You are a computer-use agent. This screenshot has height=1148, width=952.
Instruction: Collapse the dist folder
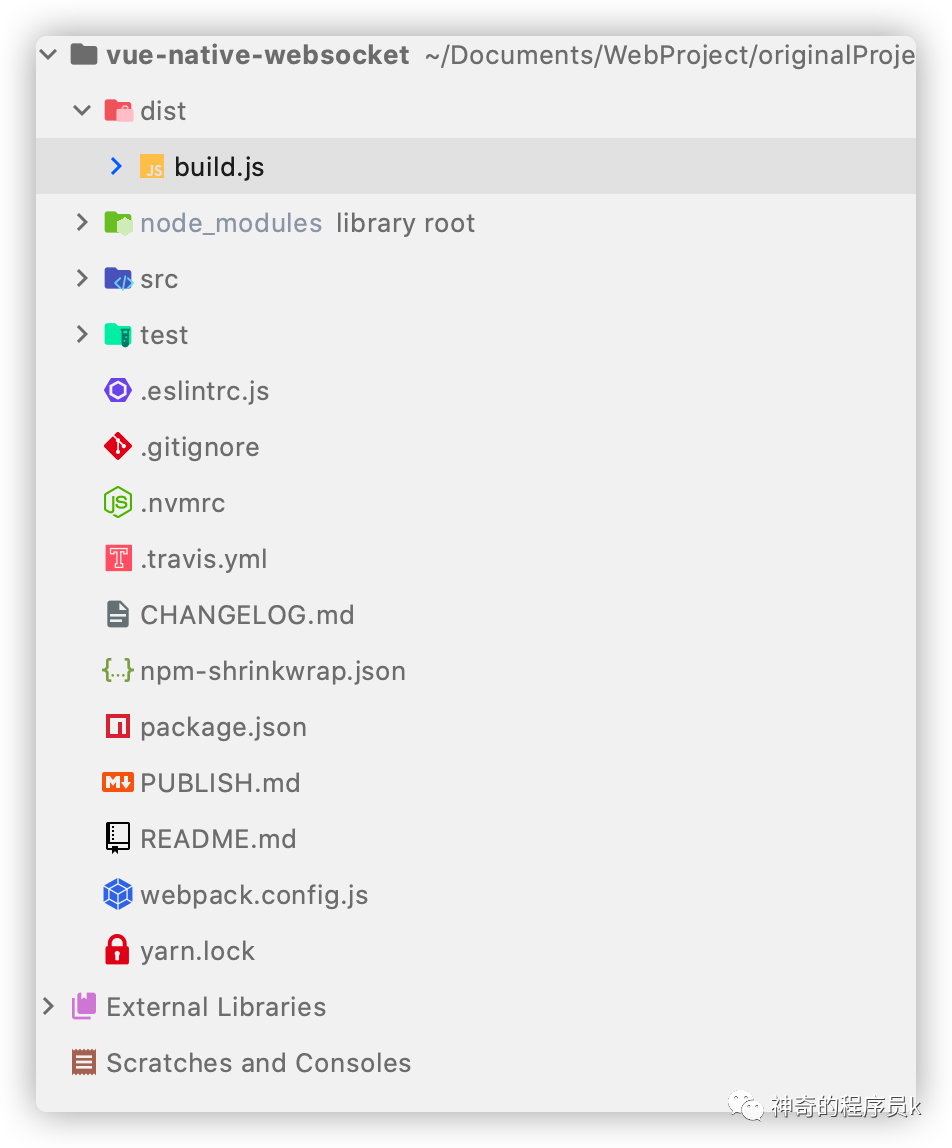point(82,111)
